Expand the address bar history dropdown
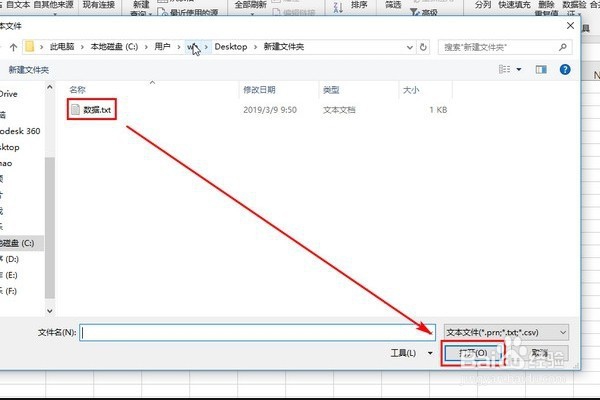Viewport: 600px width, 400px height. (409, 47)
